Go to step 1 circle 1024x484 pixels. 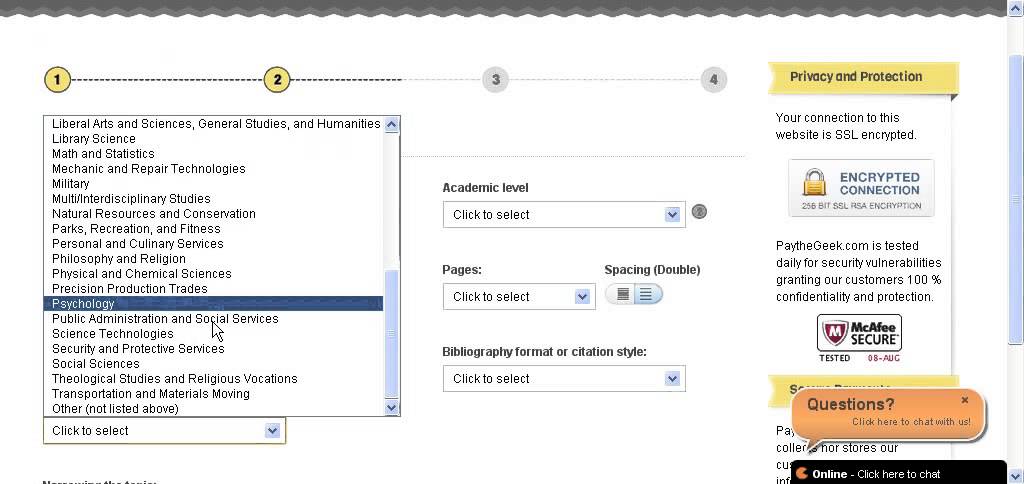pos(57,80)
